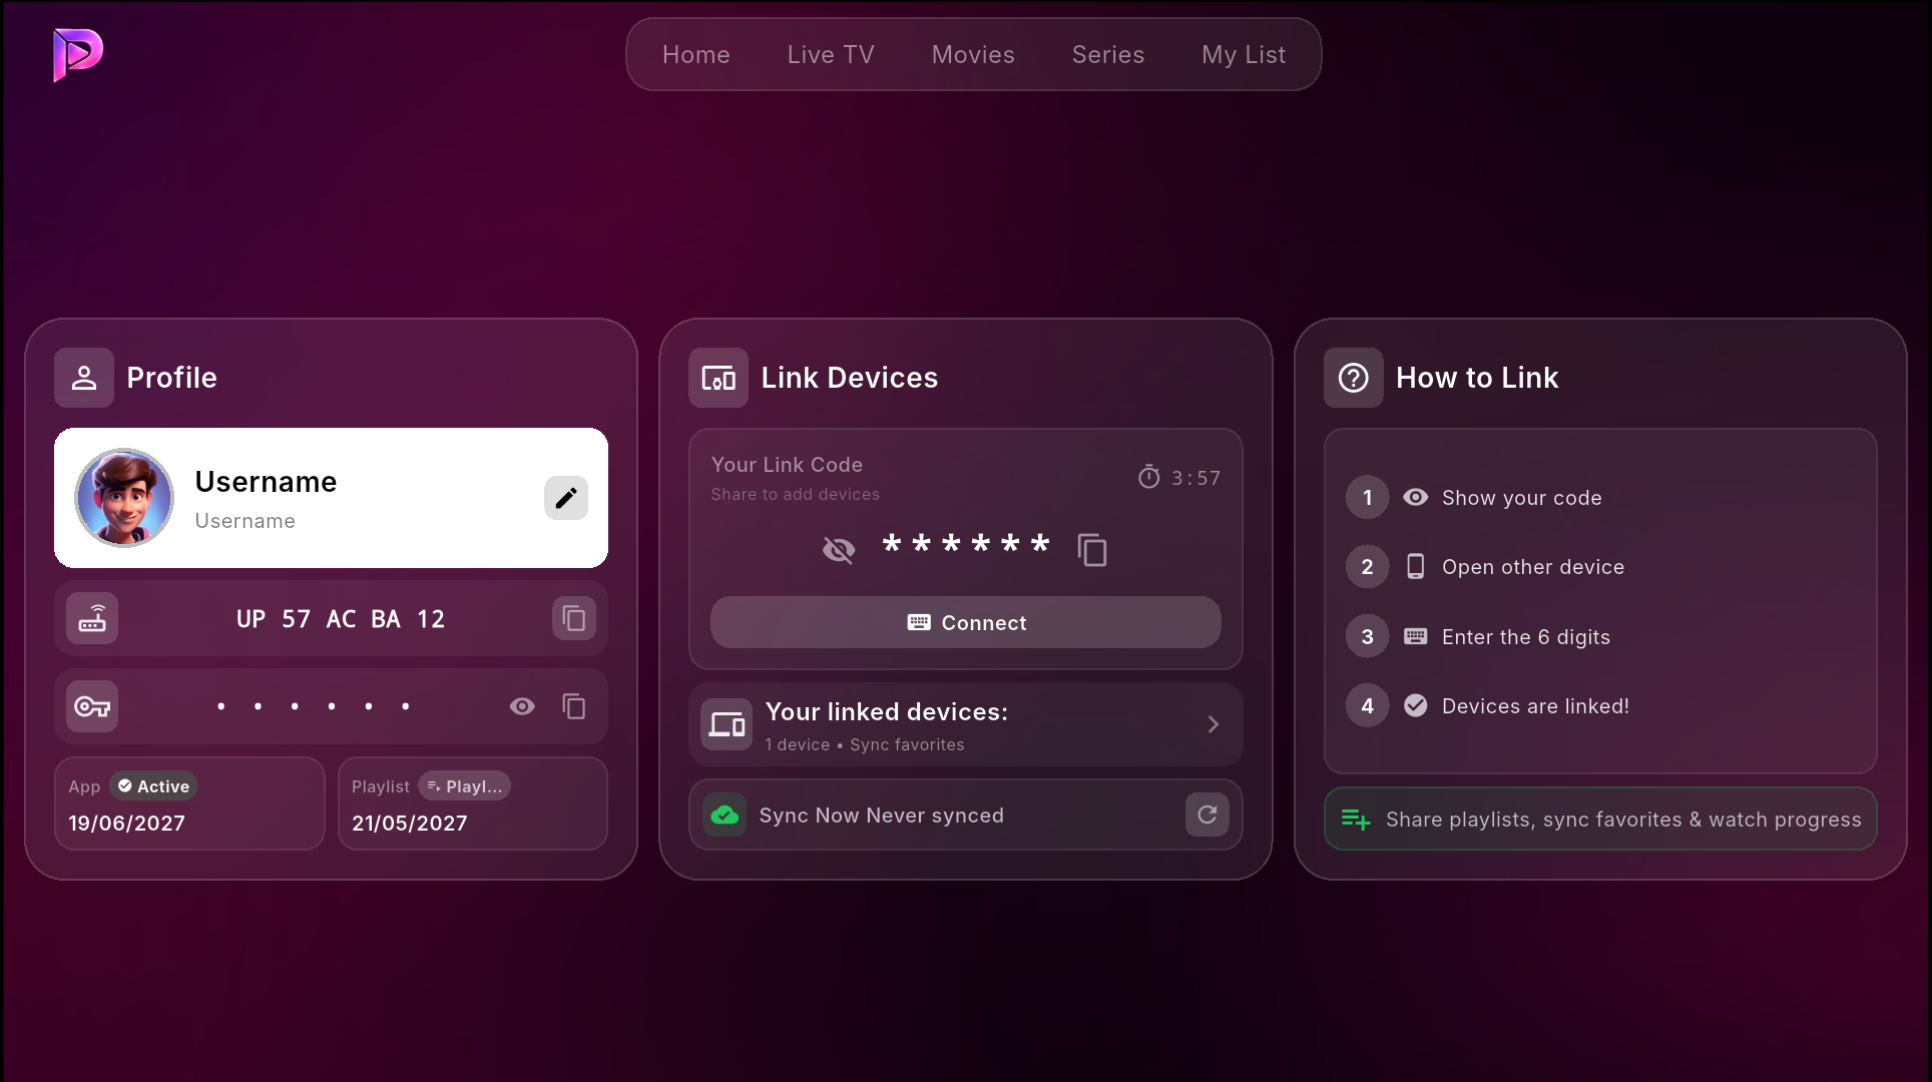Click the masked link code asterisks
This screenshot has width=1932, height=1082.
(x=965, y=544)
